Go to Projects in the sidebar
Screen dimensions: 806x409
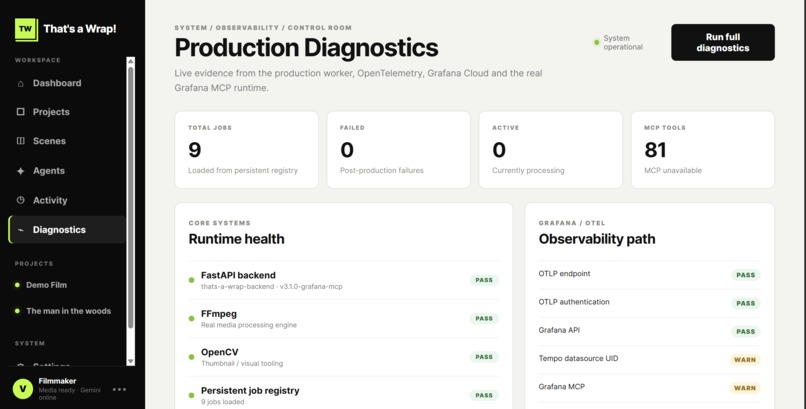pos(67,111)
